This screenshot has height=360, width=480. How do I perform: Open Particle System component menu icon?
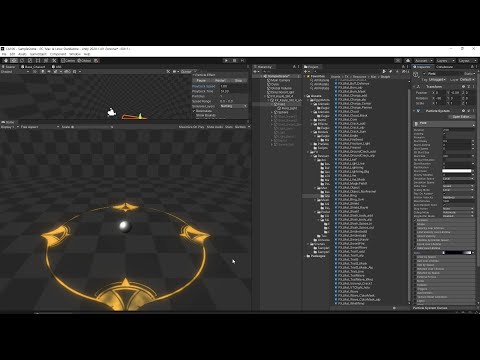[x=473, y=110]
